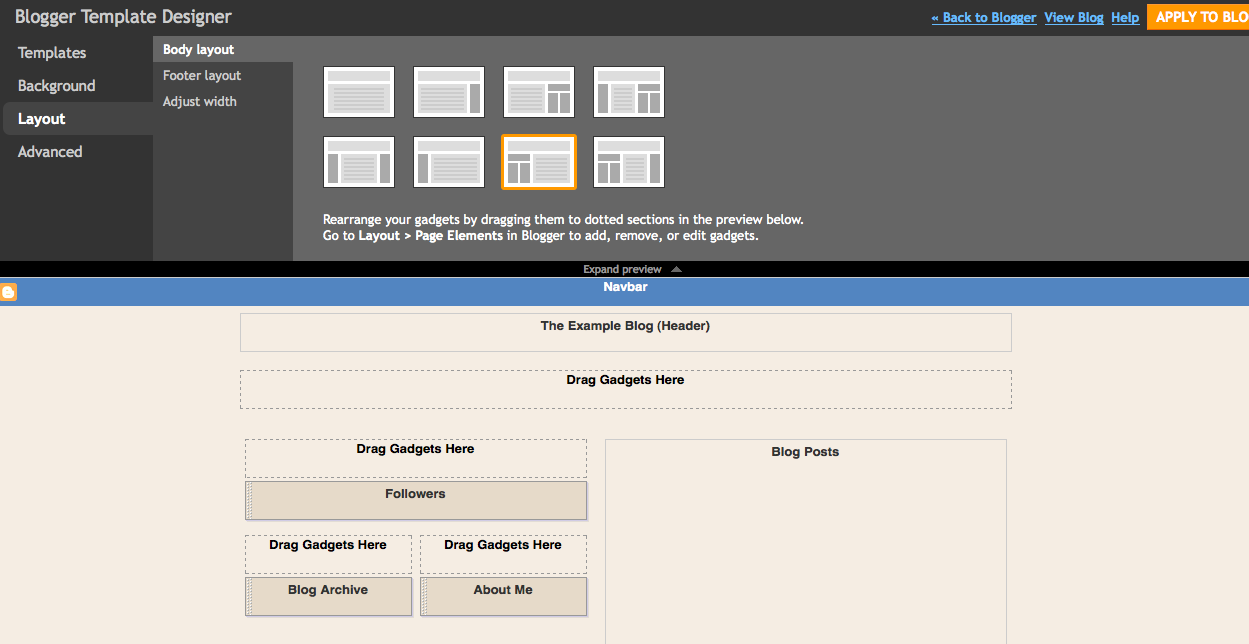Open the Background section
The height and width of the screenshot is (644, 1249).
[x=56, y=86]
